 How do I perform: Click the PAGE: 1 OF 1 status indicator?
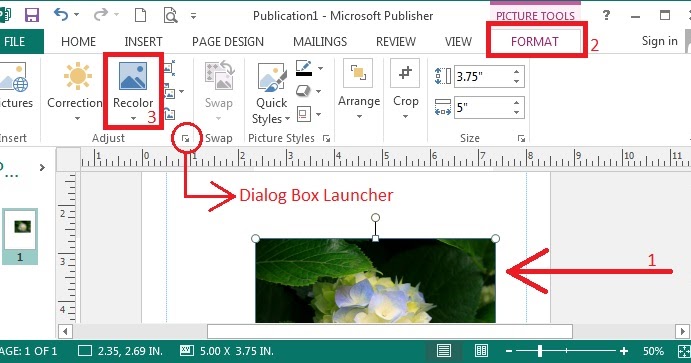click(28, 351)
